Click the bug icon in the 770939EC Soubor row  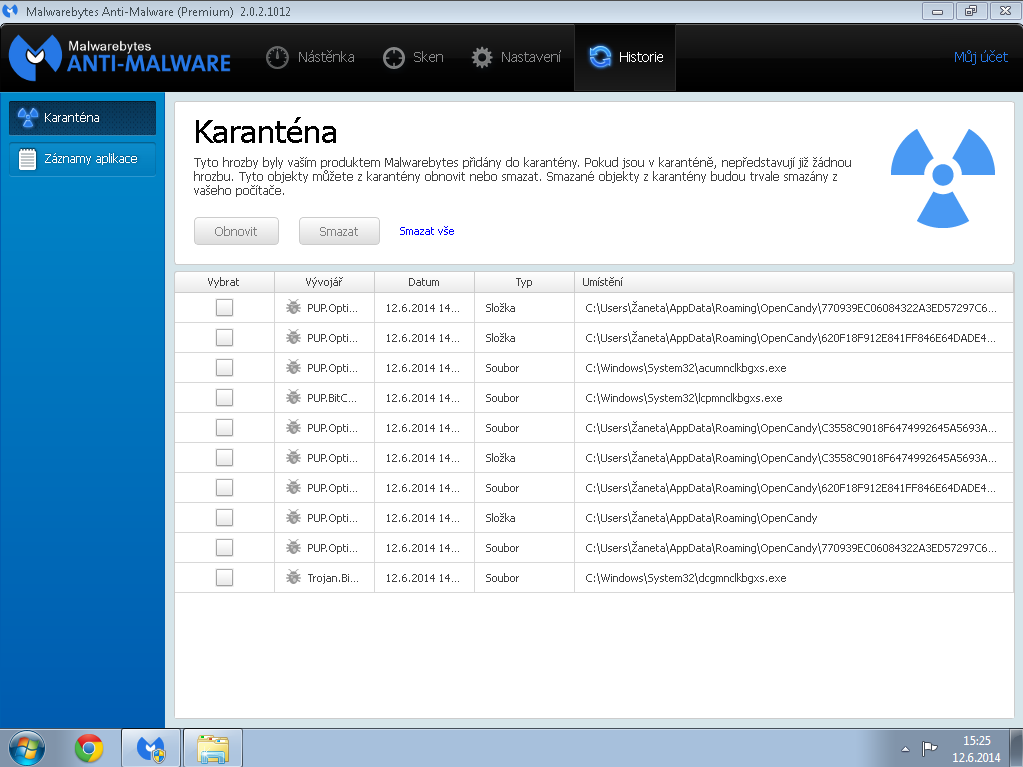294,547
